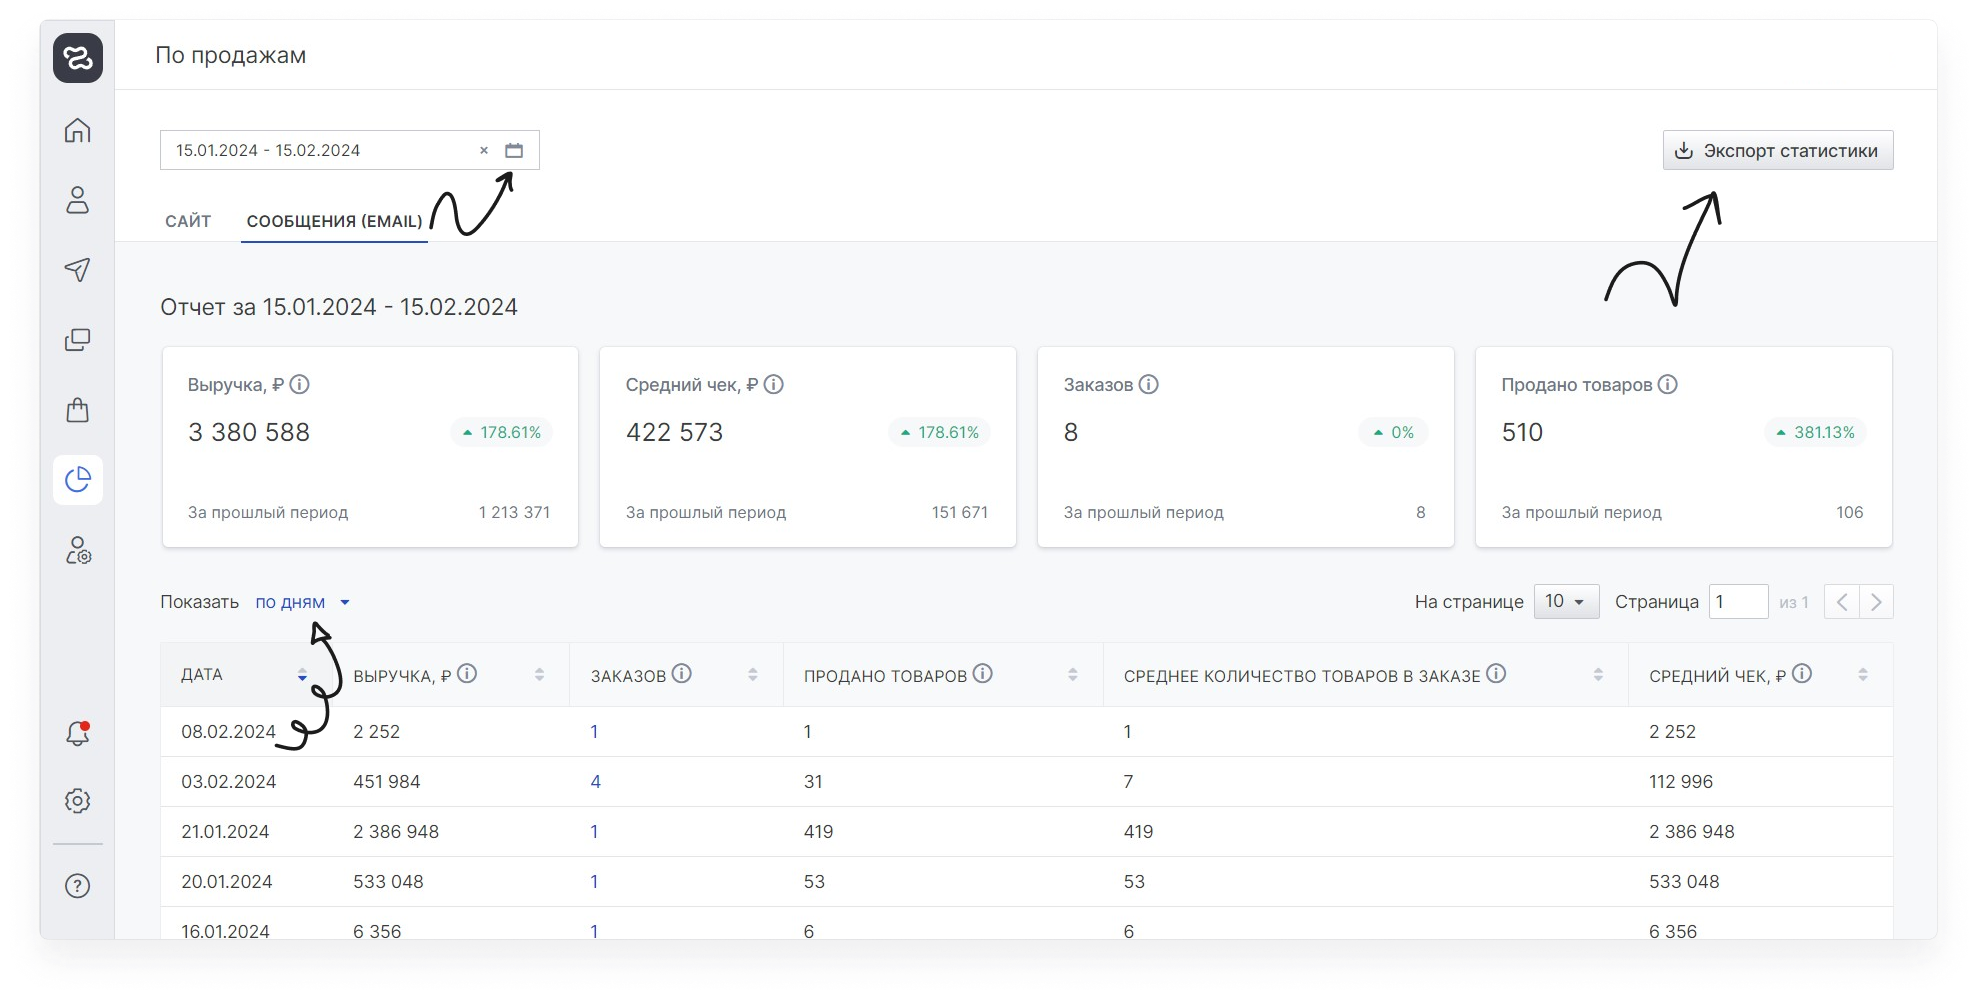The height and width of the screenshot is (999, 1977).
Task: Clear the date range with the x icon
Action: point(484,150)
